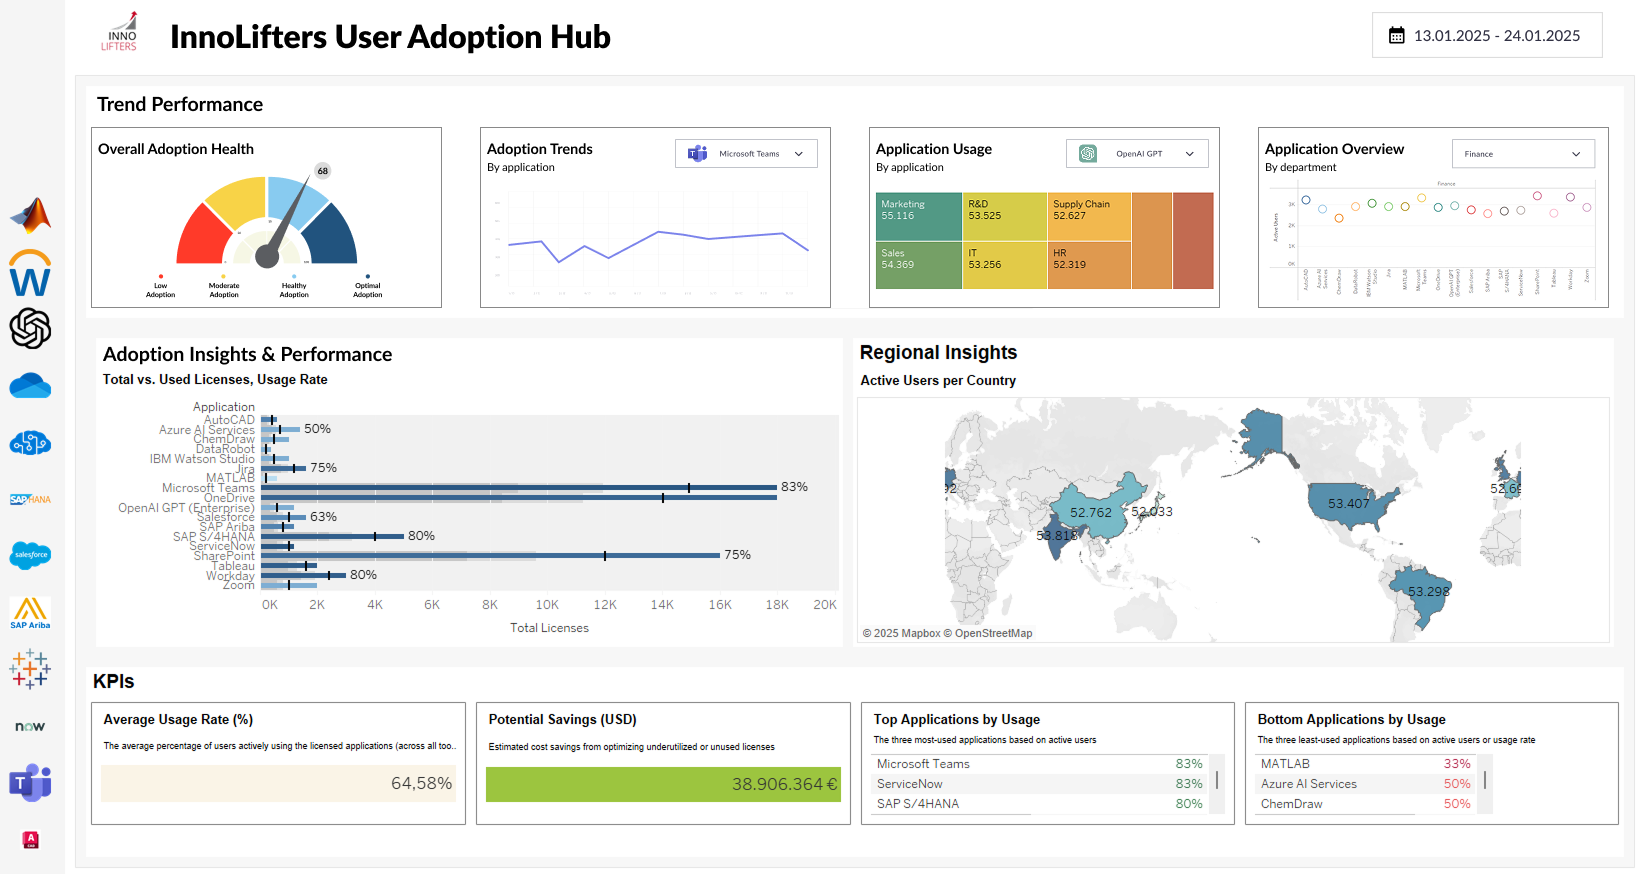Select the SAP Ariba sidebar icon
The image size is (1636, 874).
click(x=30, y=612)
